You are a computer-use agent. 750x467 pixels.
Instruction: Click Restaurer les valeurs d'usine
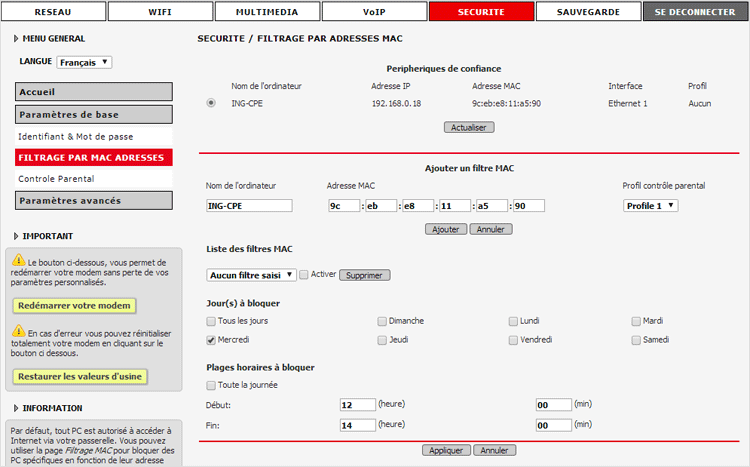(x=80, y=376)
